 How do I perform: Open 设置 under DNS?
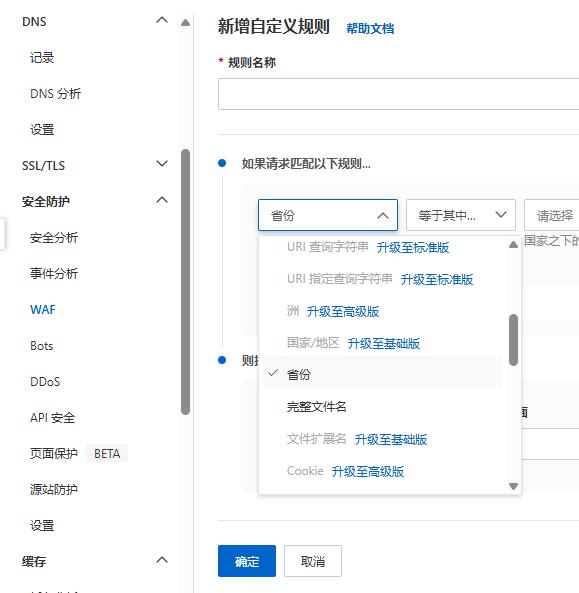[x=42, y=130]
